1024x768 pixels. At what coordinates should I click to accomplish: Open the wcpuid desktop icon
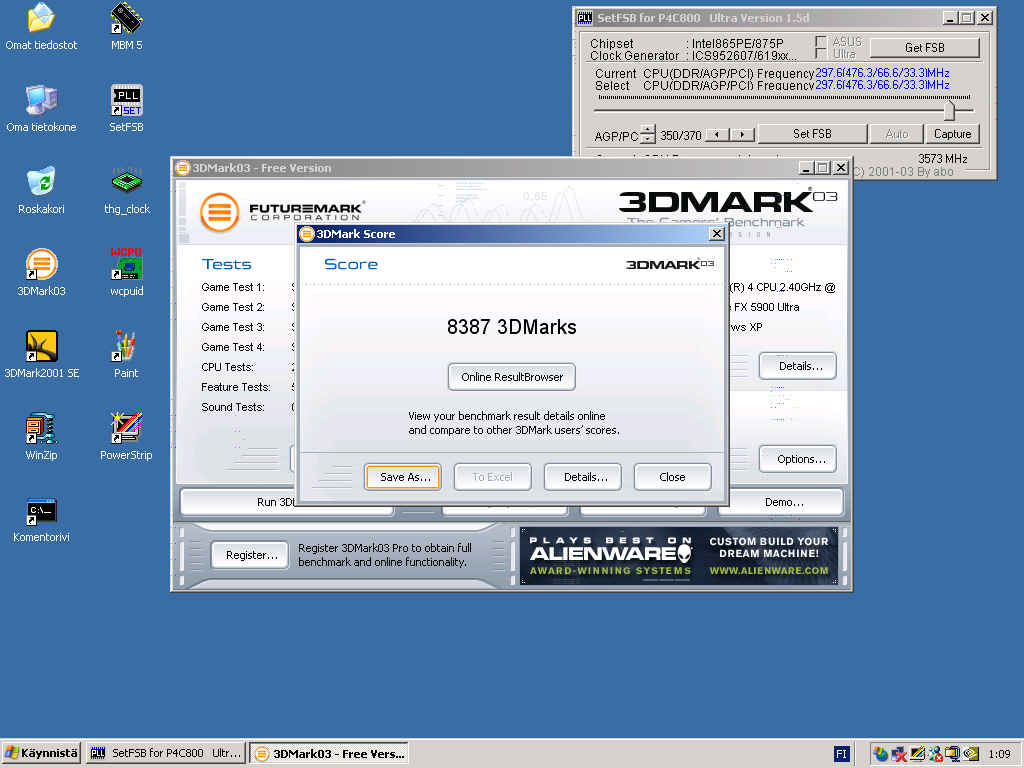(x=126, y=266)
